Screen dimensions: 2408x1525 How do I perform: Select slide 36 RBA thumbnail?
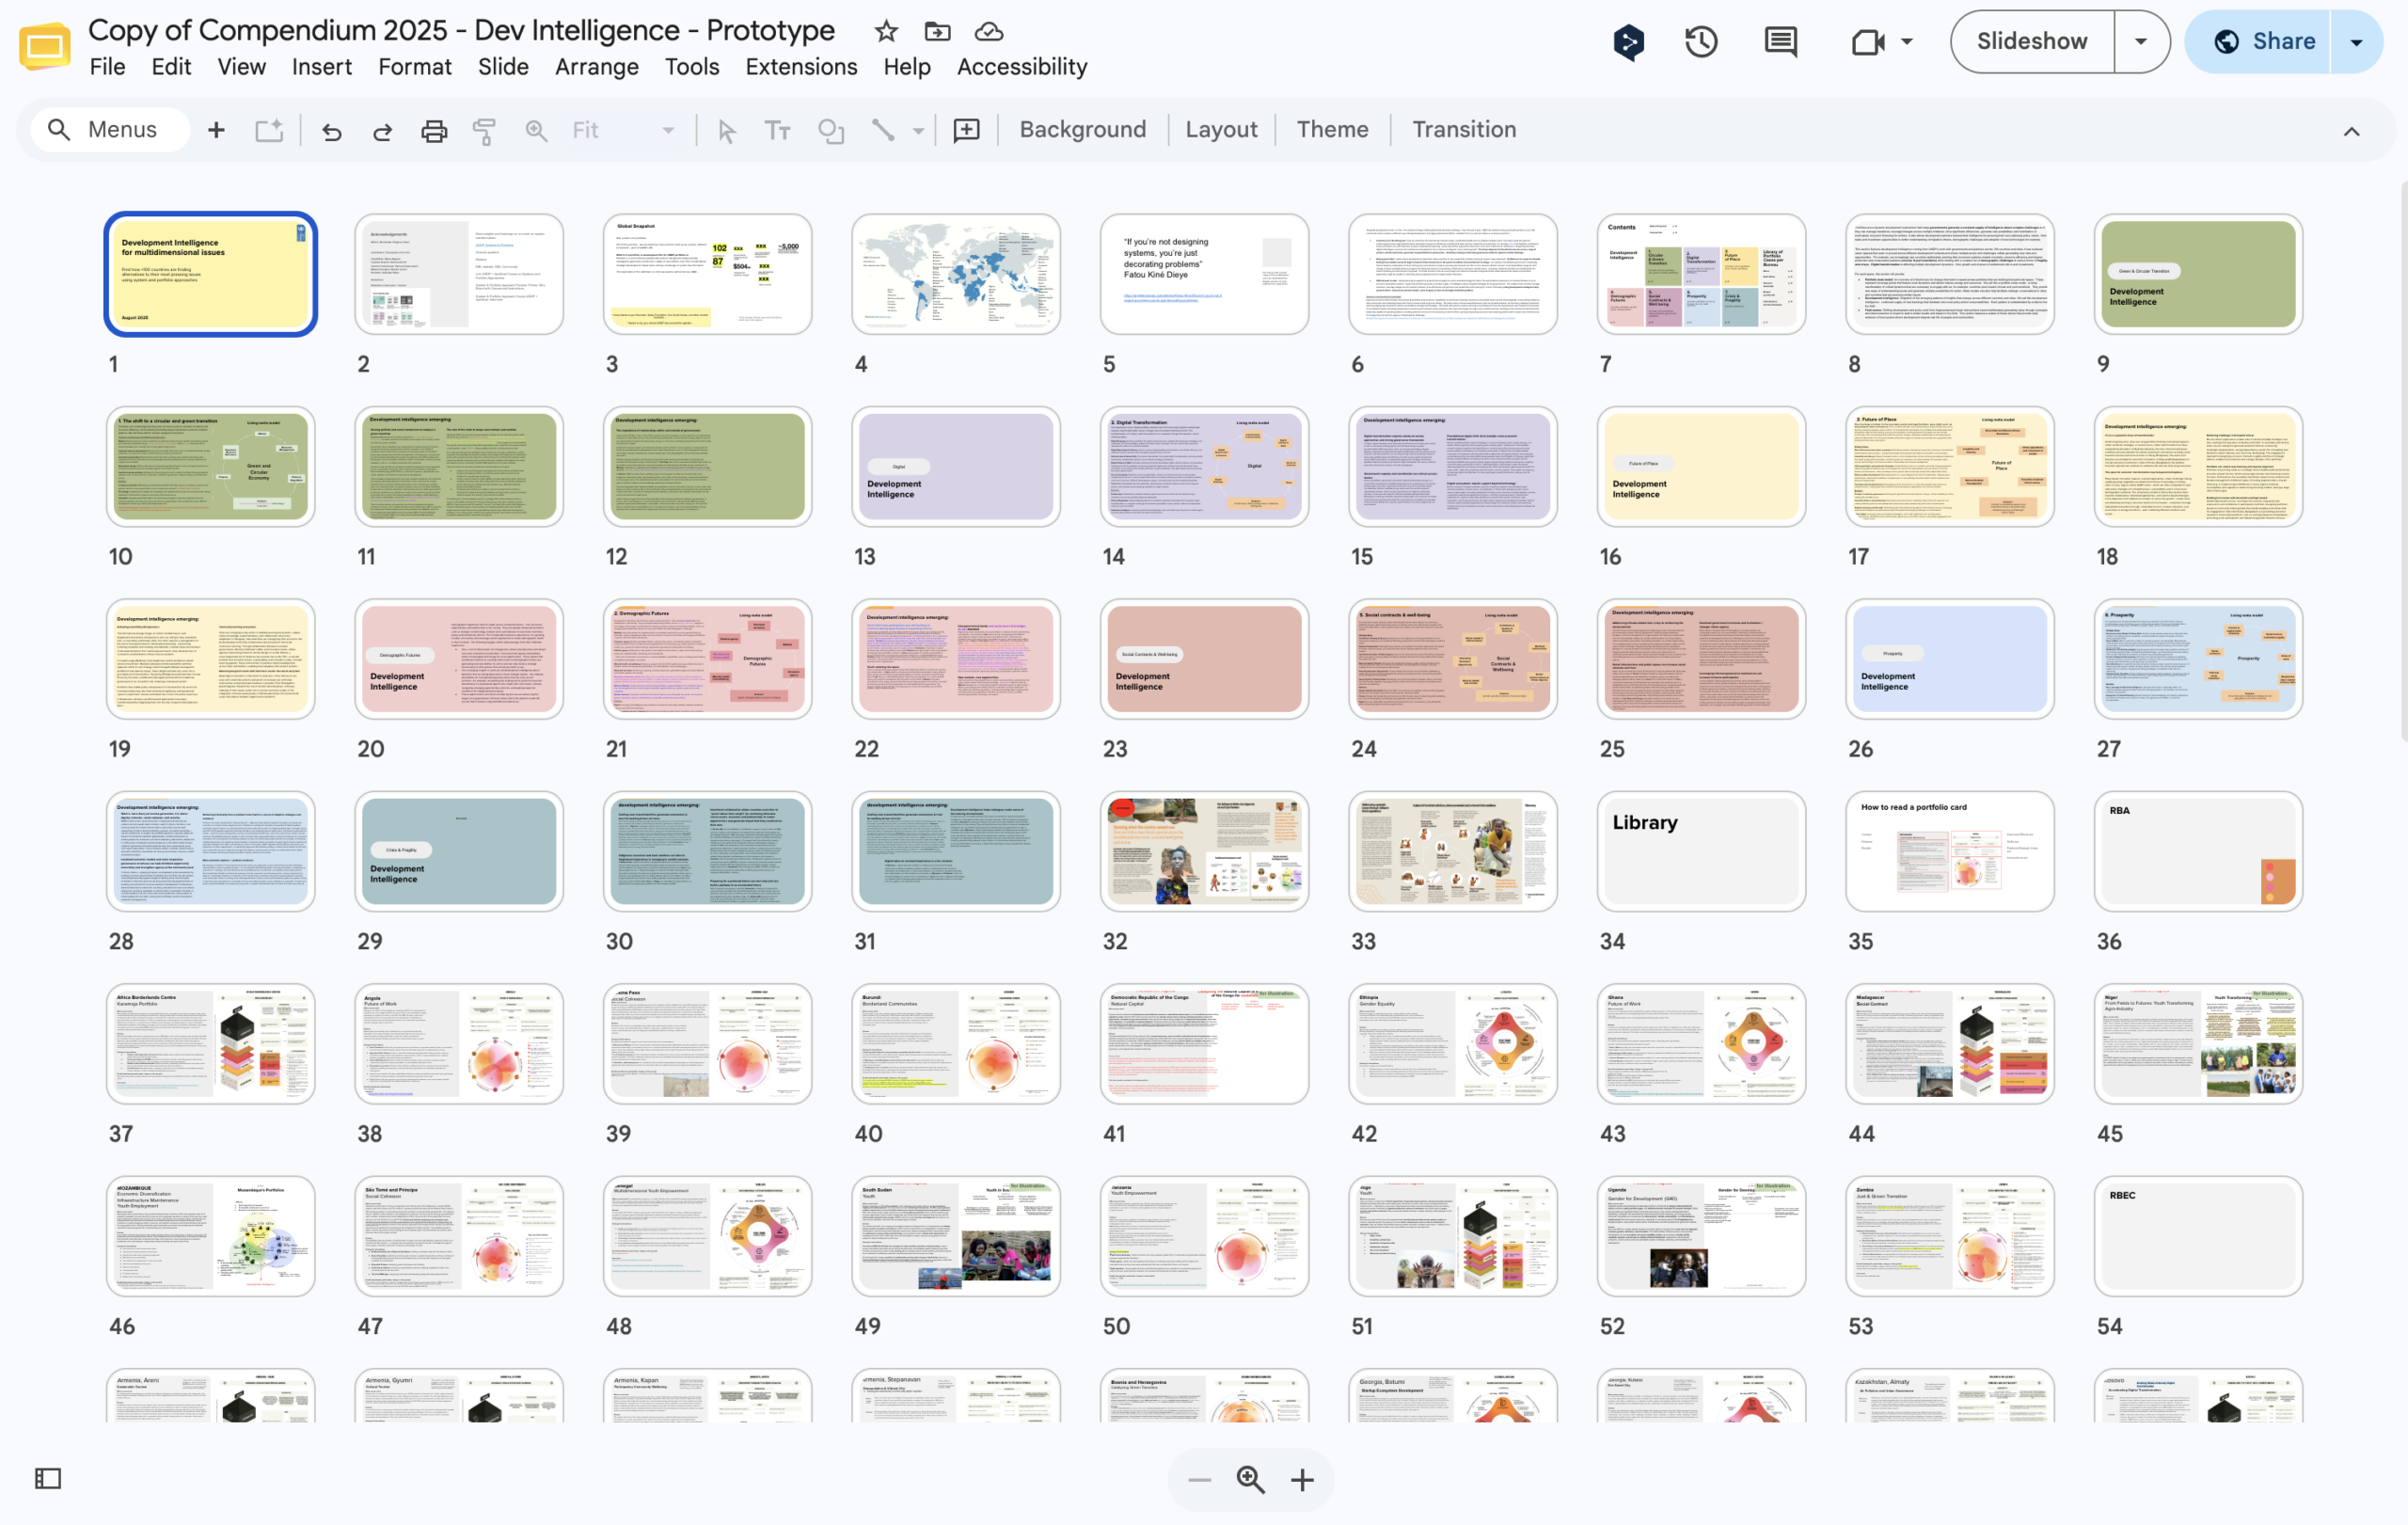(x=2198, y=851)
